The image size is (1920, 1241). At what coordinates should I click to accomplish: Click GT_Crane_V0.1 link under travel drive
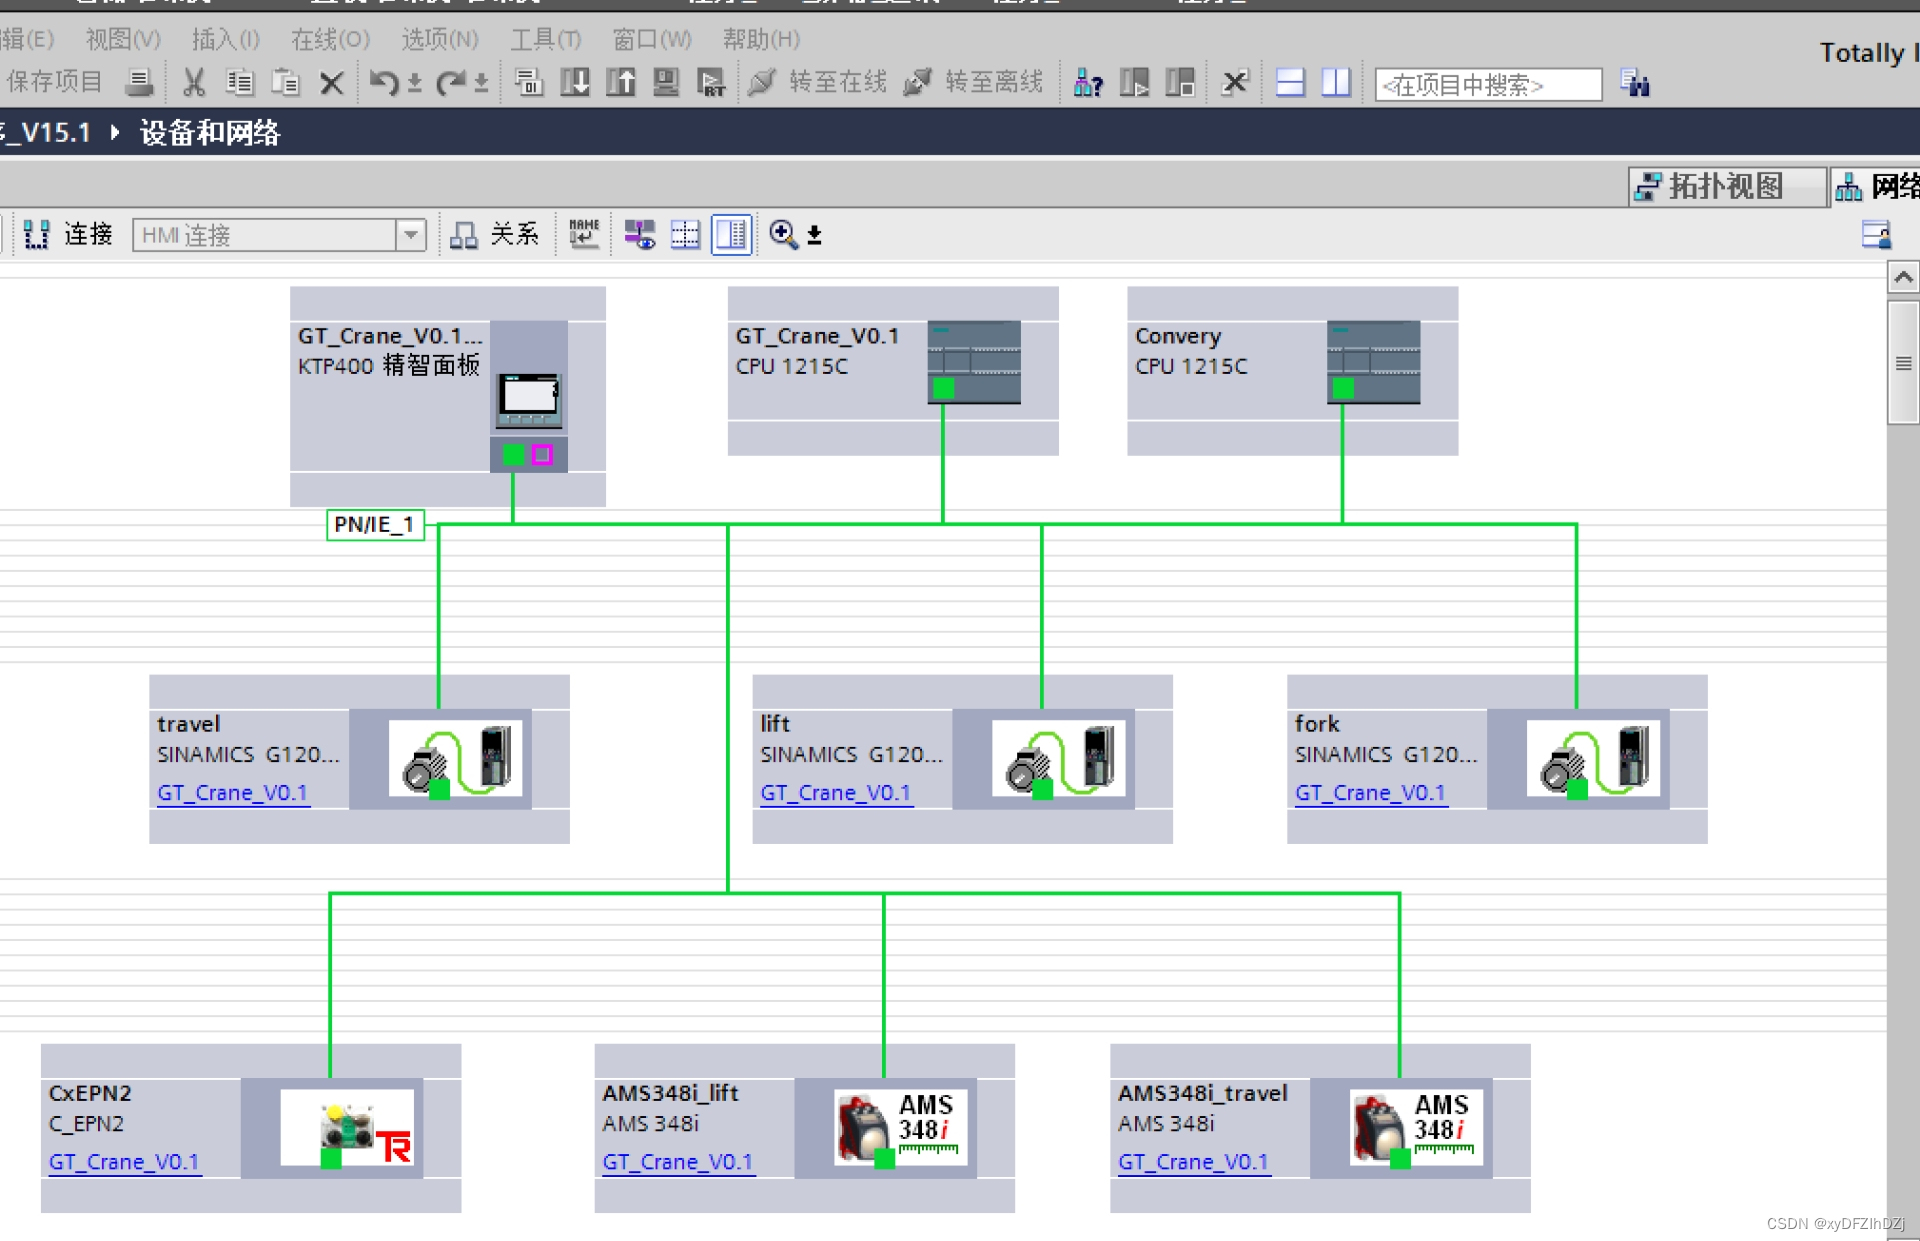click(x=232, y=793)
